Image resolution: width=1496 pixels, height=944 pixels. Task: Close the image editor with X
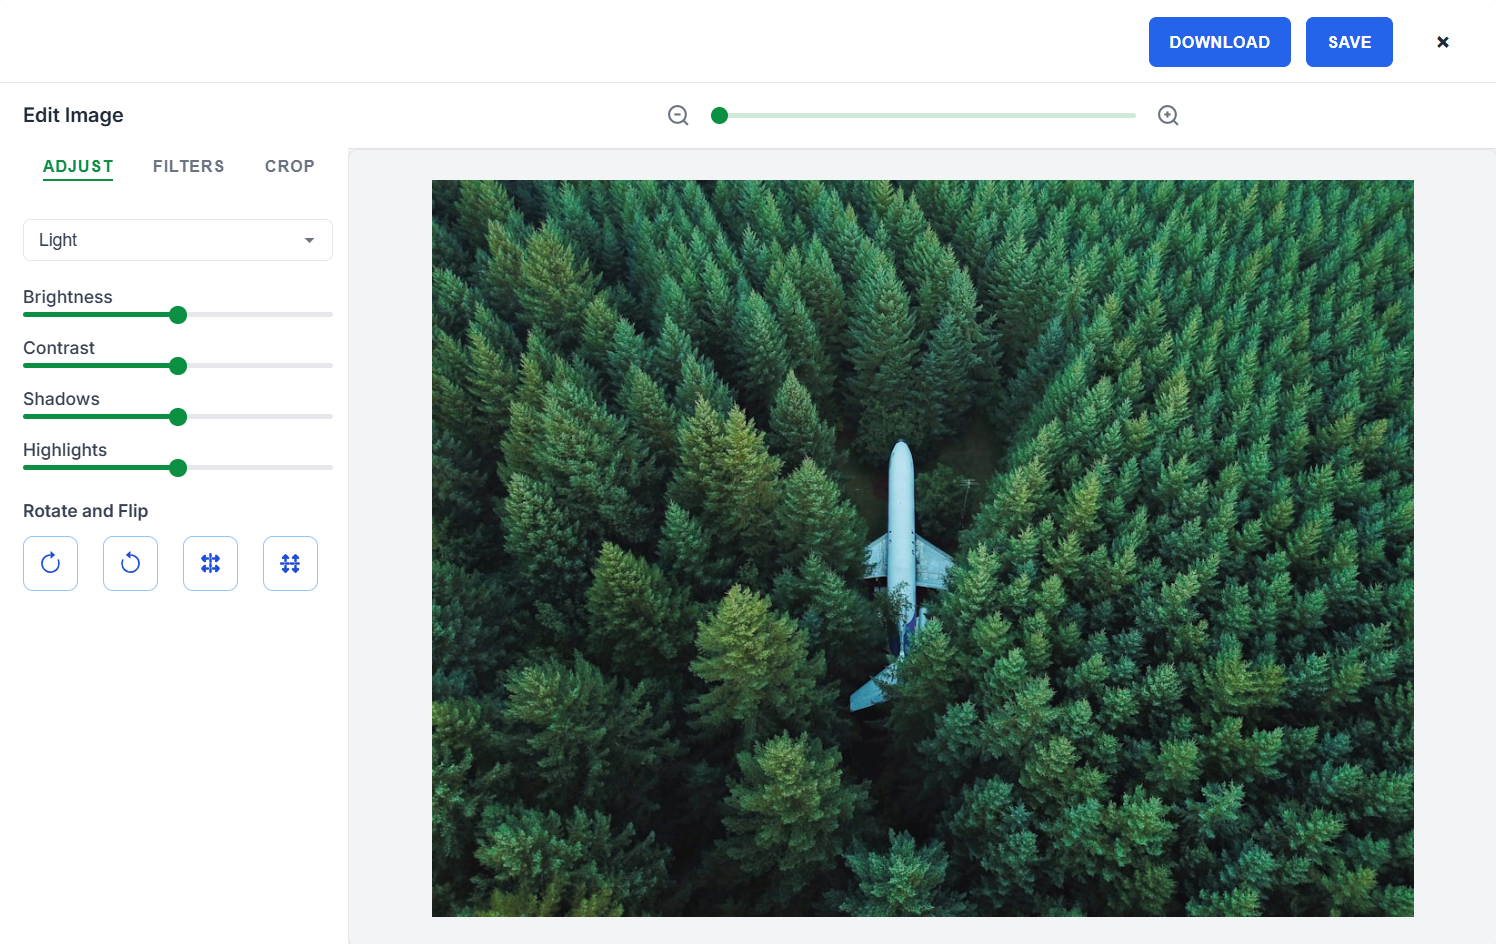[x=1443, y=42]
